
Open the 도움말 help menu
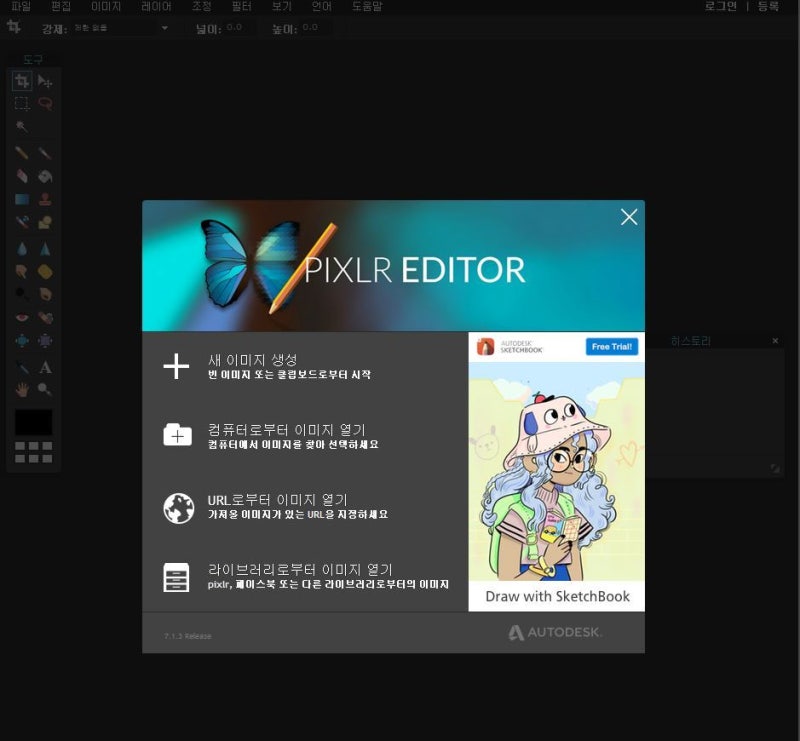pos(367,6)
